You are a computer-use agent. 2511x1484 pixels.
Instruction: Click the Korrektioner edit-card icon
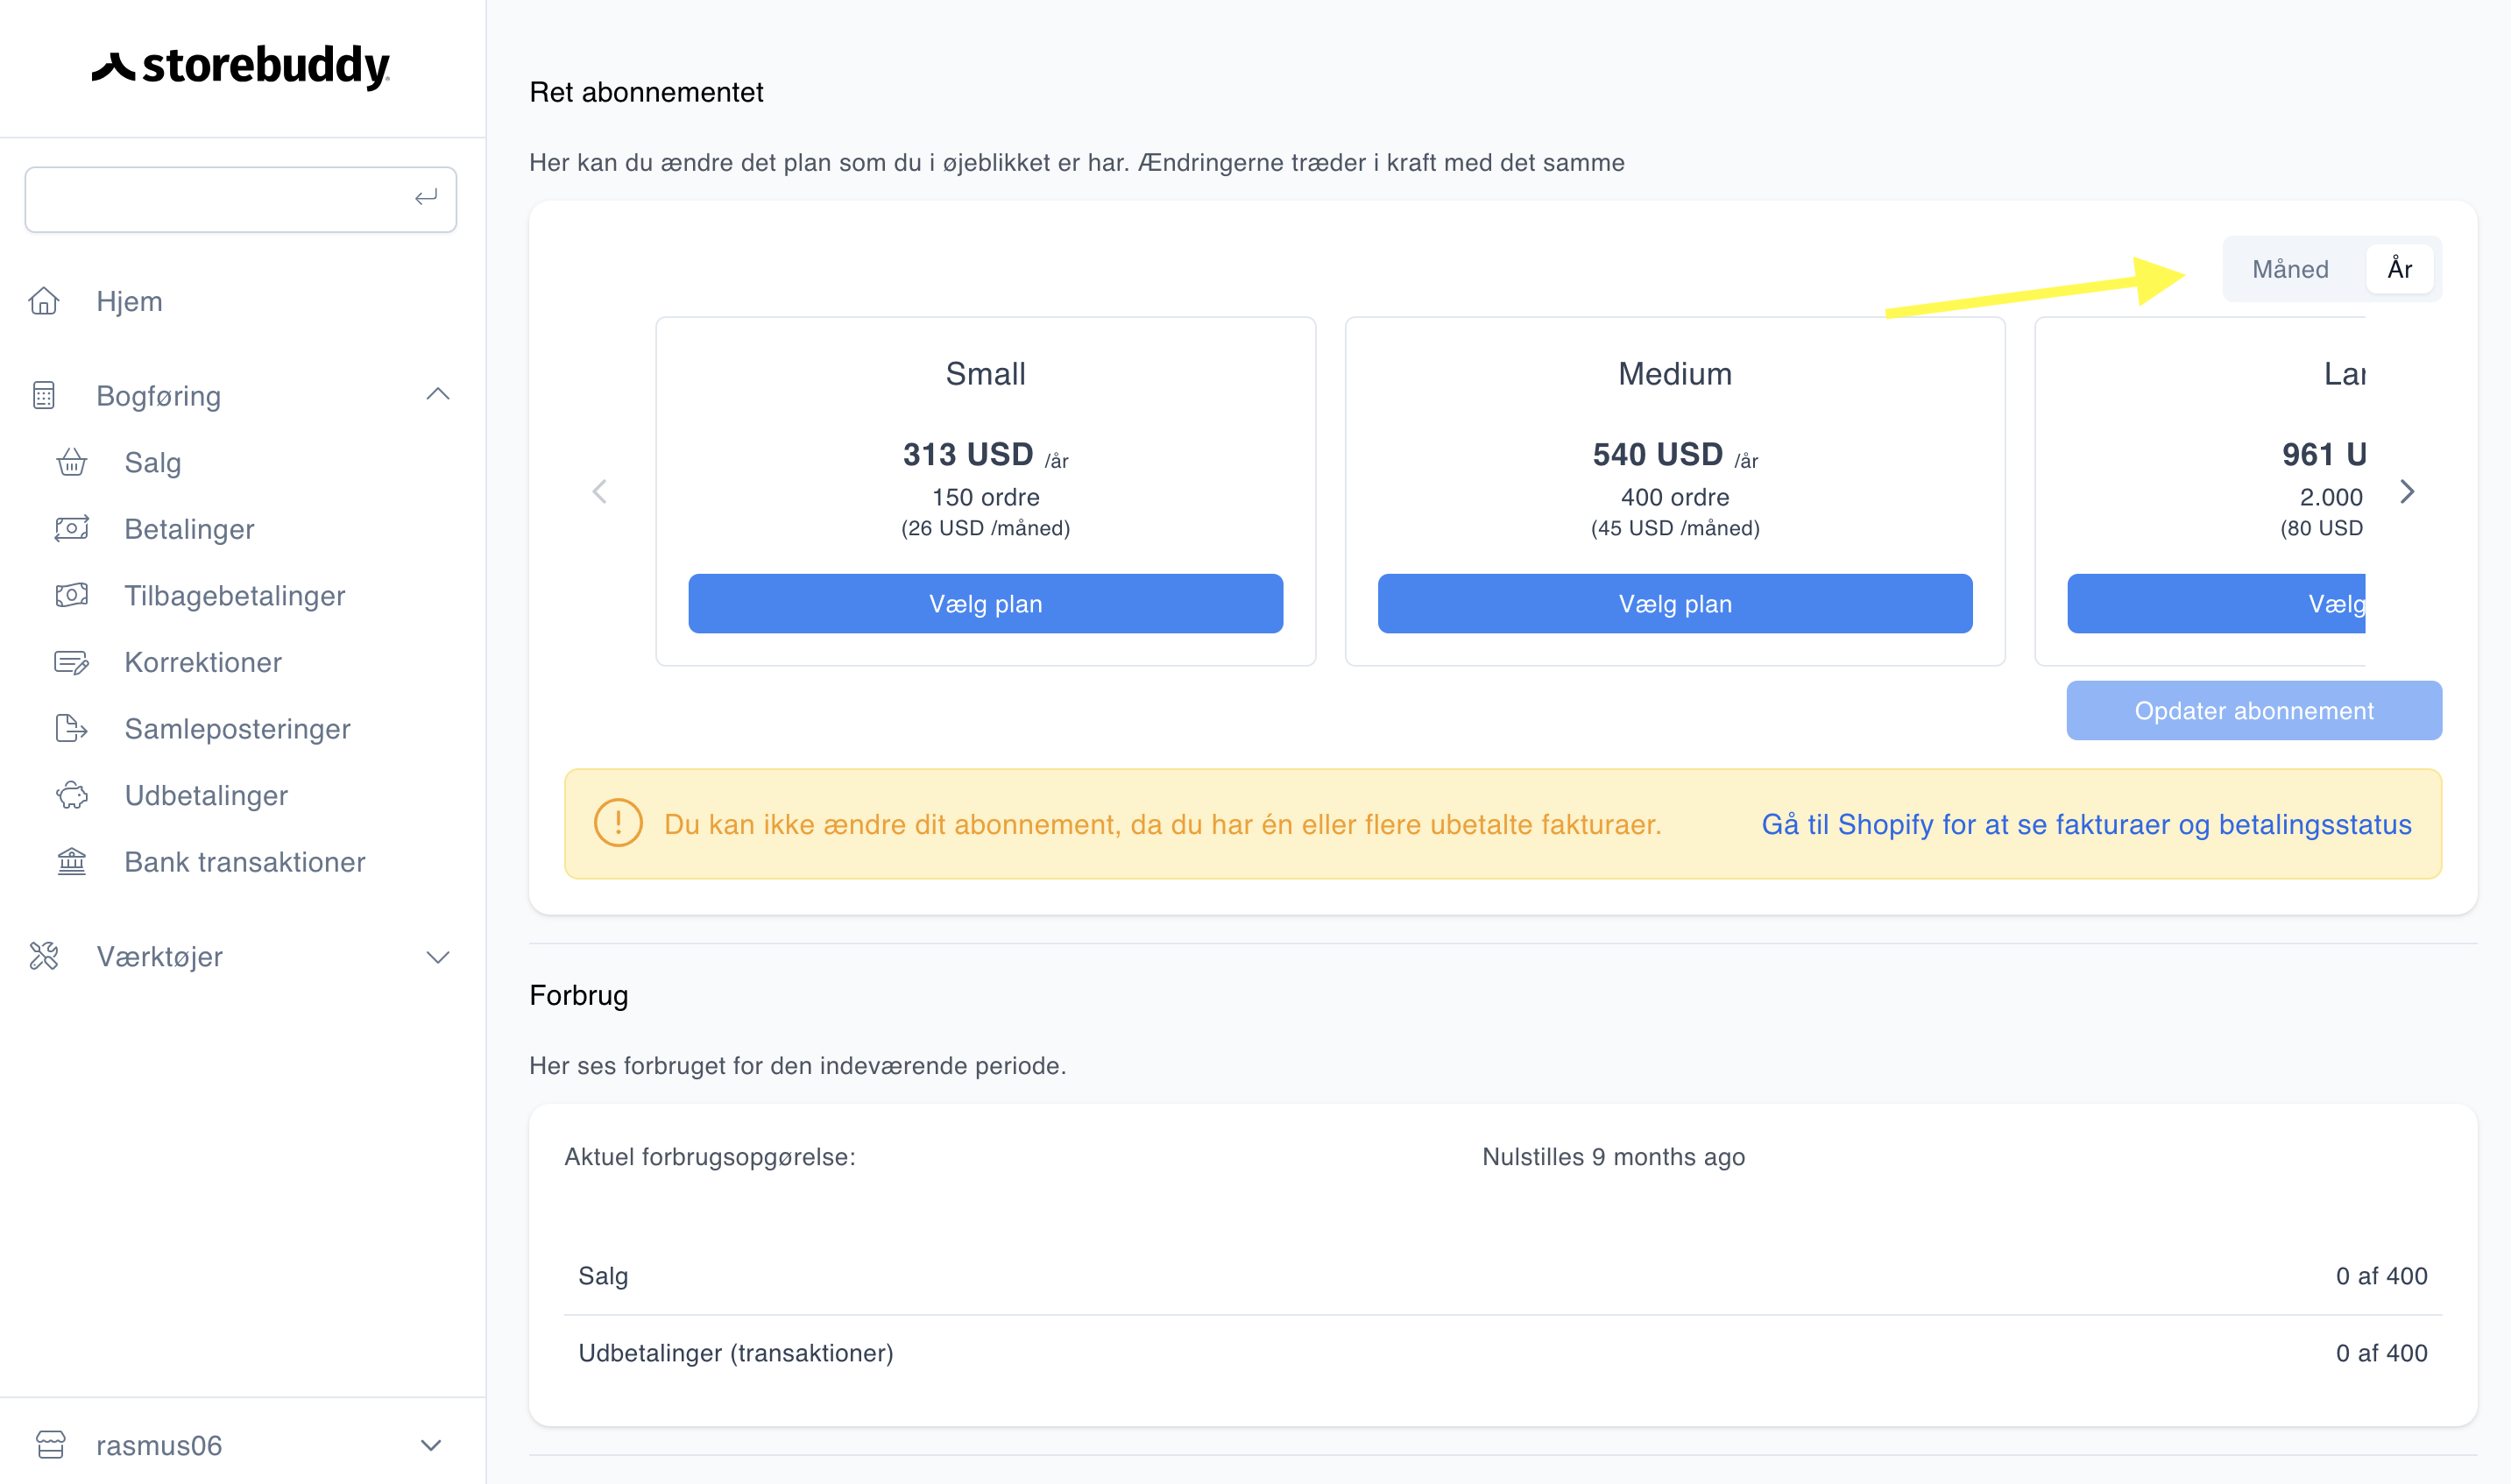click(72, 662)
